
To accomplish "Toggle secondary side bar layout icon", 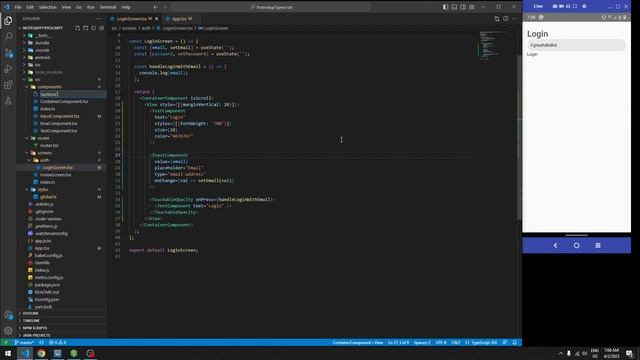I will (463, 7).
